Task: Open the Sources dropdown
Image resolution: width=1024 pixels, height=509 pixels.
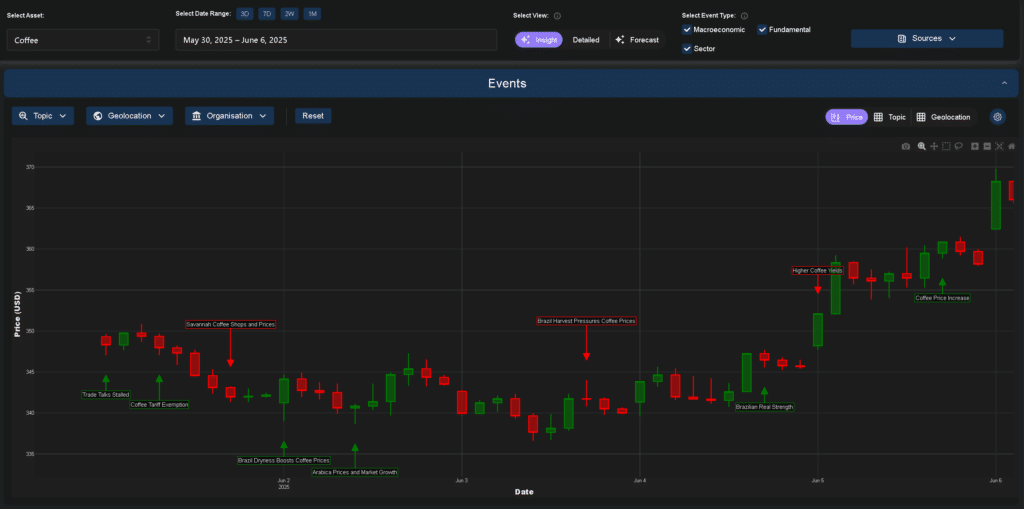Action: tap(927, 39)
